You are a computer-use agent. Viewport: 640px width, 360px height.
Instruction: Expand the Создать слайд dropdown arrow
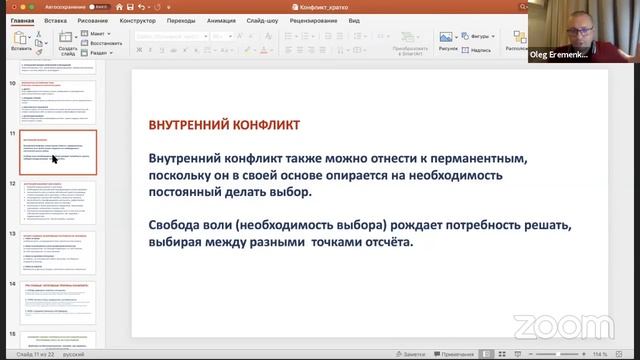(76, 37)
